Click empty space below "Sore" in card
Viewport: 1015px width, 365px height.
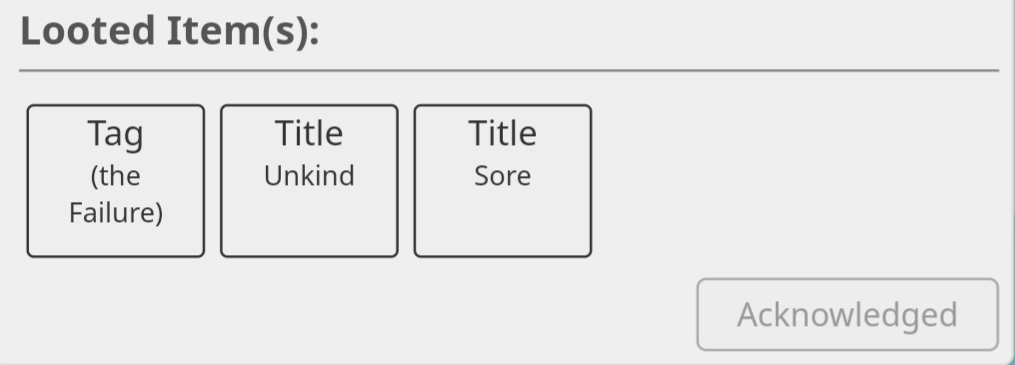coord(503,223)
